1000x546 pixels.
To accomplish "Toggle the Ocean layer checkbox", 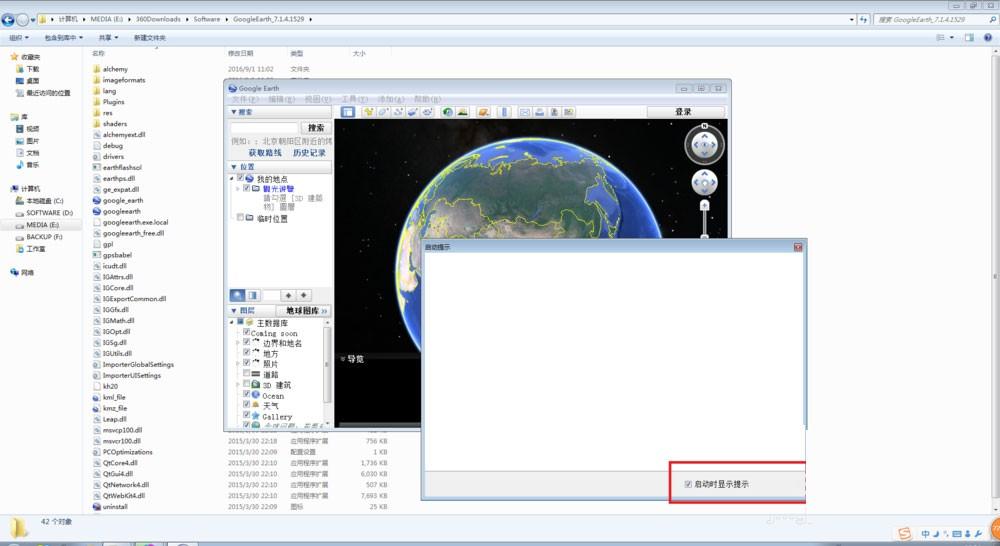I will click(x=247, y=395).
